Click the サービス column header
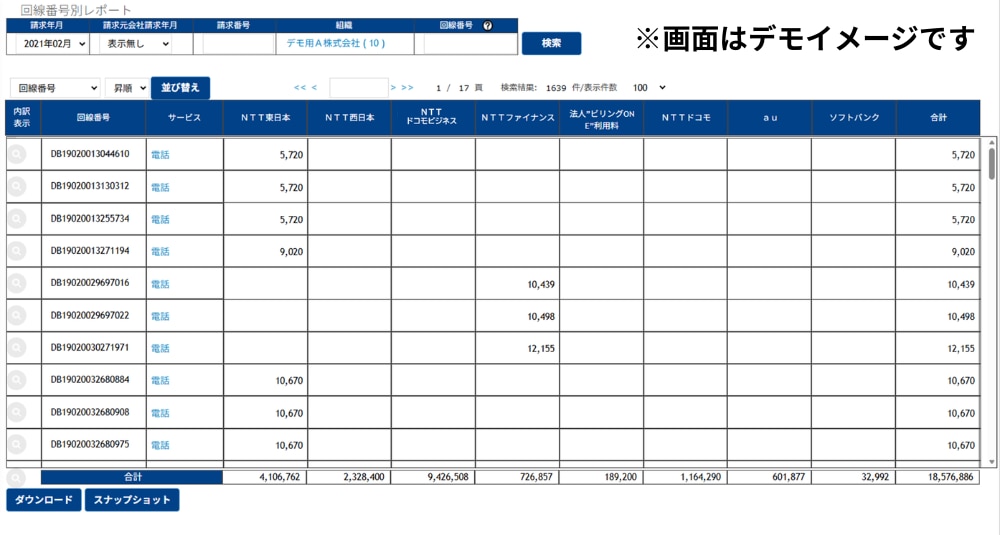The width and height of the screenshot is (1000, 535). (184, 117)
